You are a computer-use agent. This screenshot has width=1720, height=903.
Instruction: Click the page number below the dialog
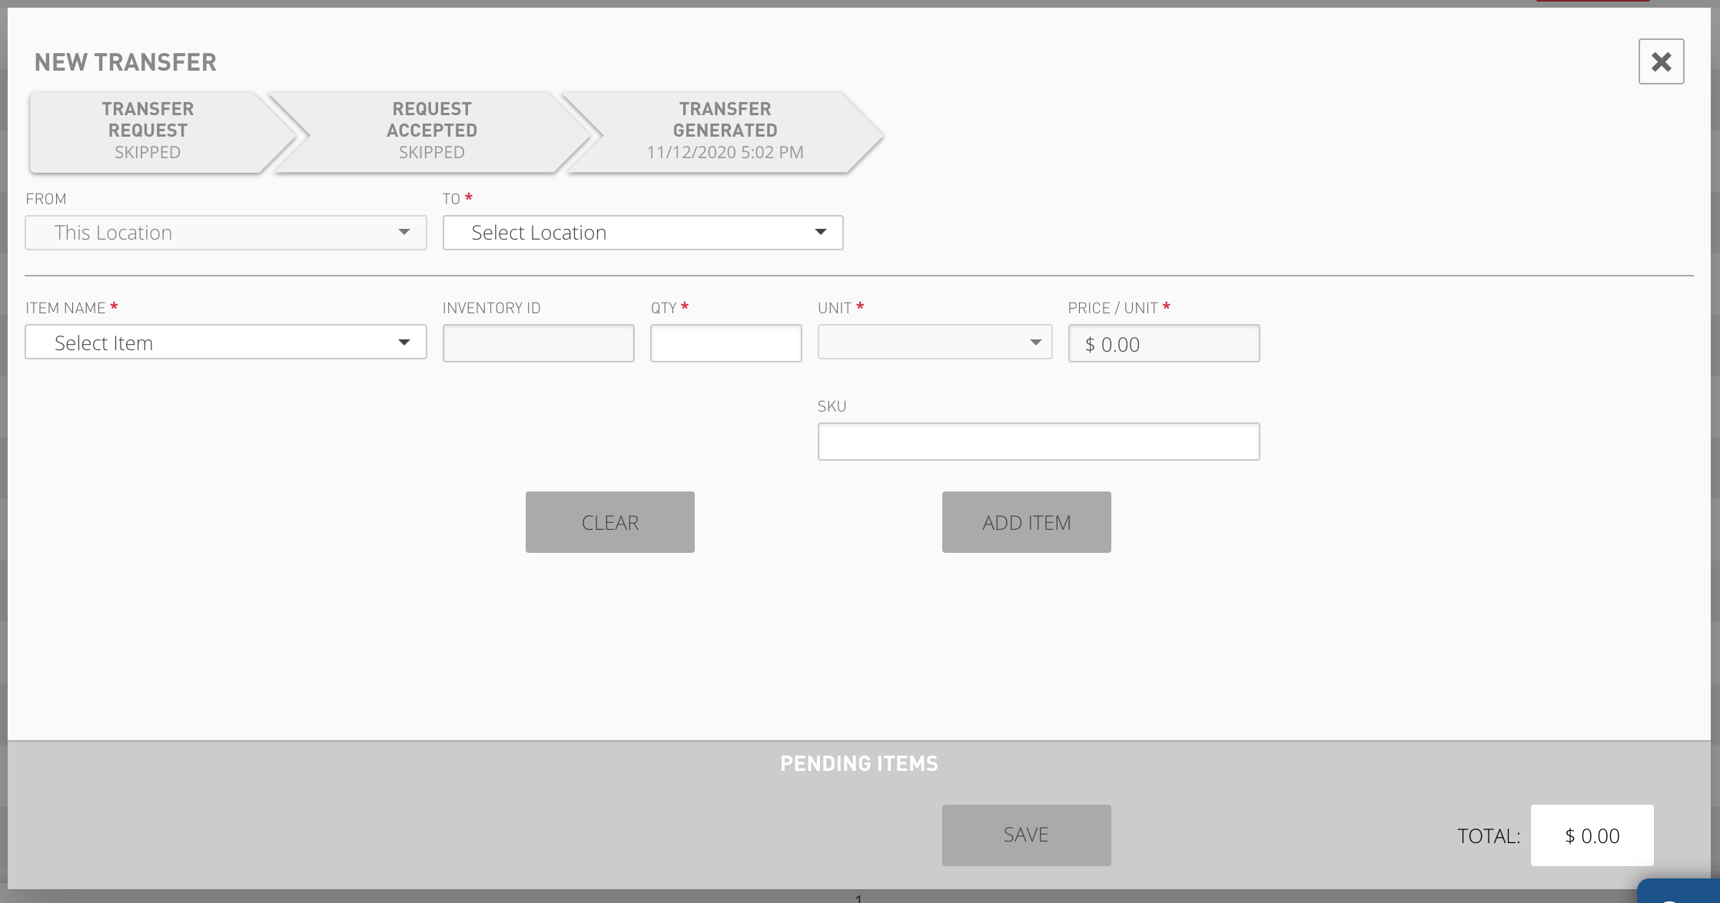coord(858,898)
